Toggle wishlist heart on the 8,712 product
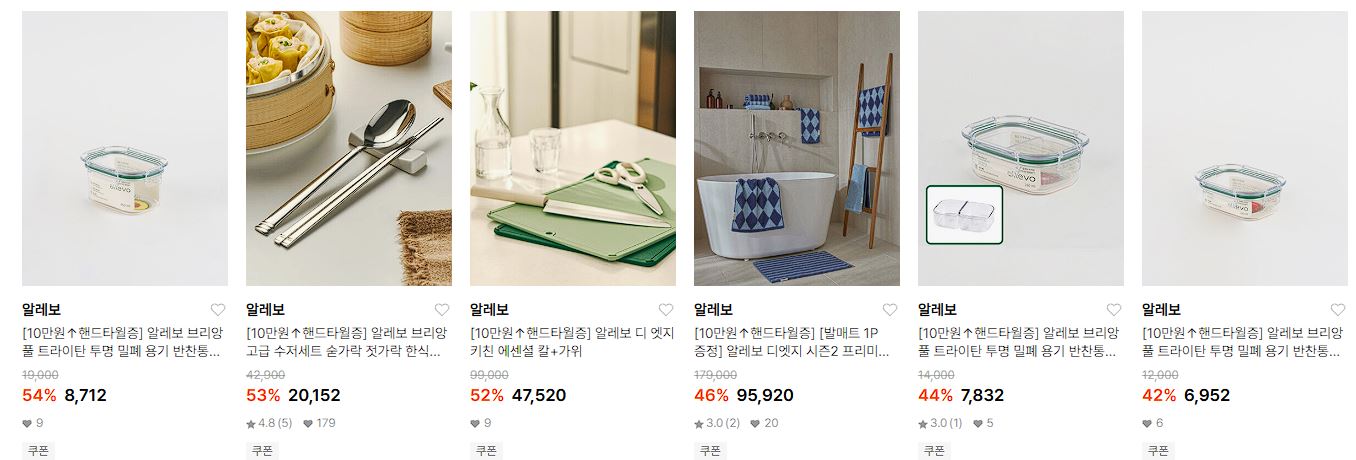1356x460 pixels. 218,310
